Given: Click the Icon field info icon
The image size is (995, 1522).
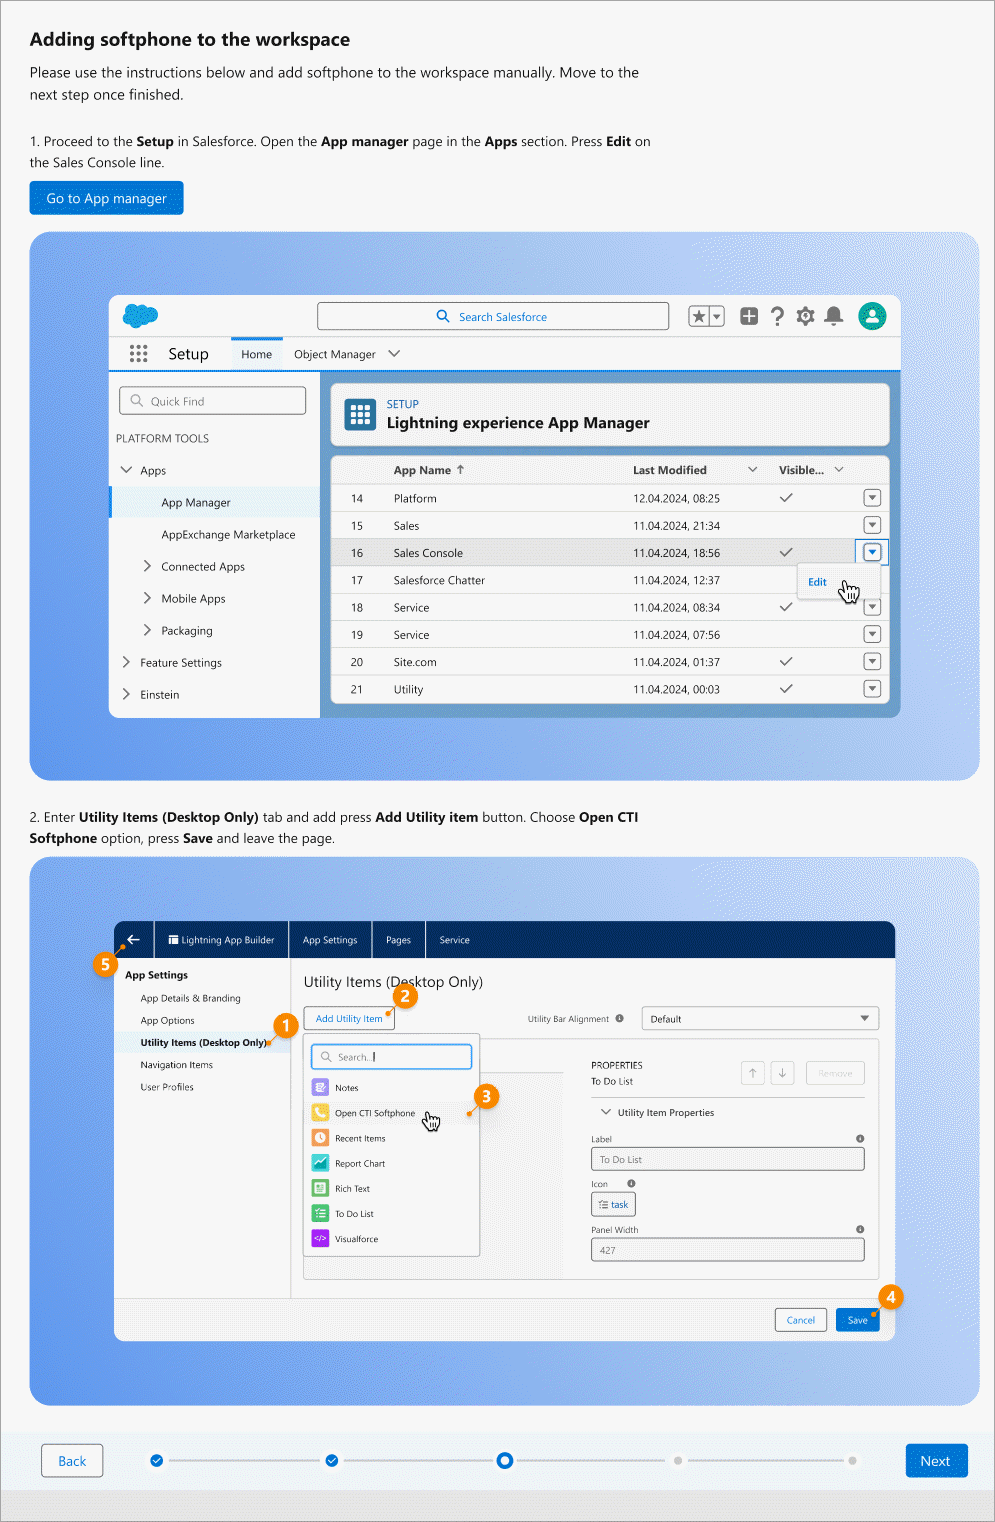Looking at the screenshot, I should point(631,1183).
